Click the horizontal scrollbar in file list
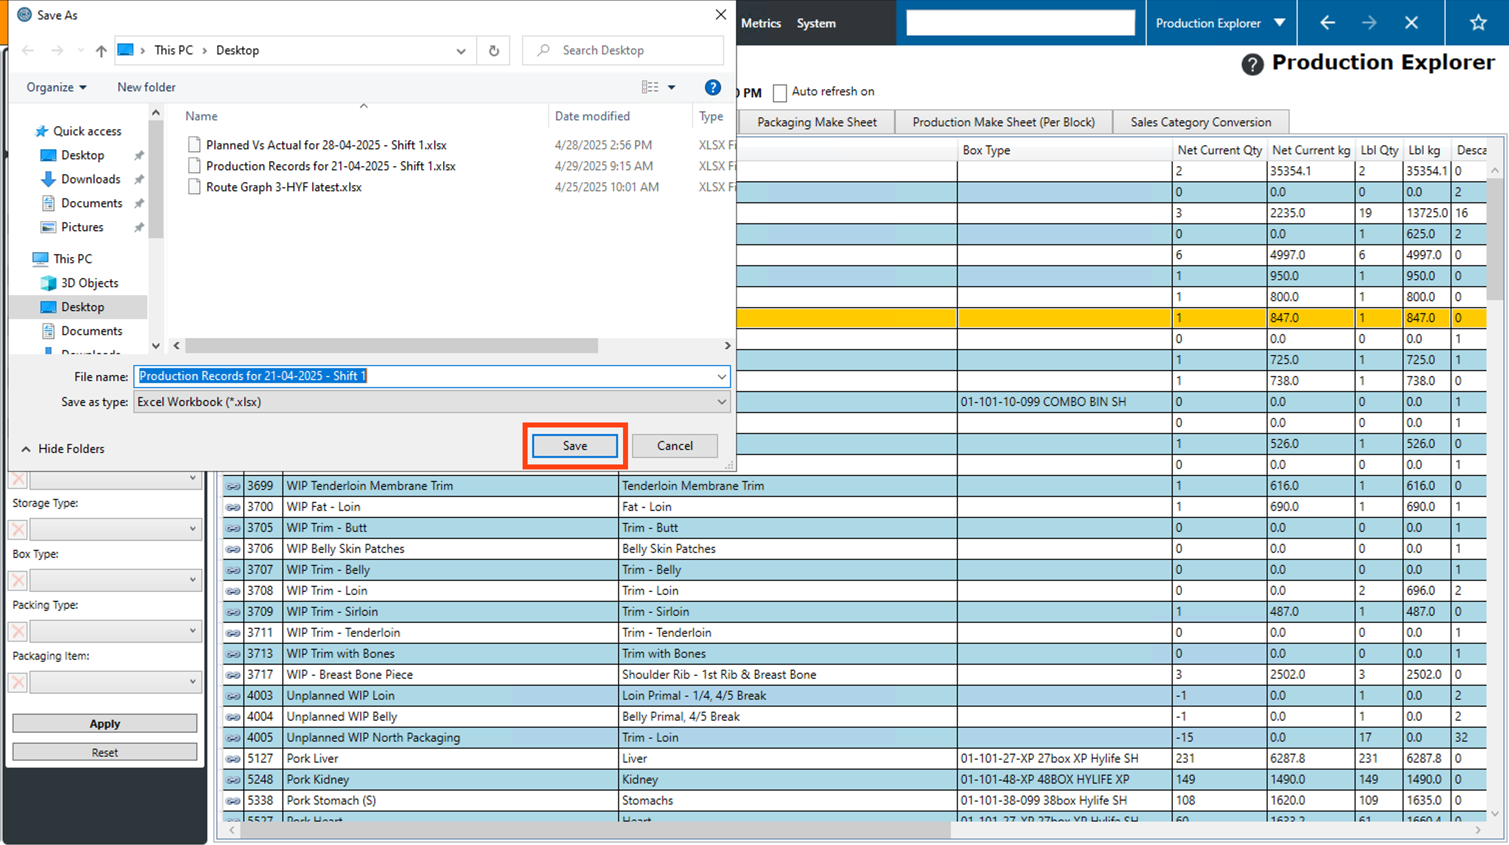 pyautogui.click(x=391, y=346)
